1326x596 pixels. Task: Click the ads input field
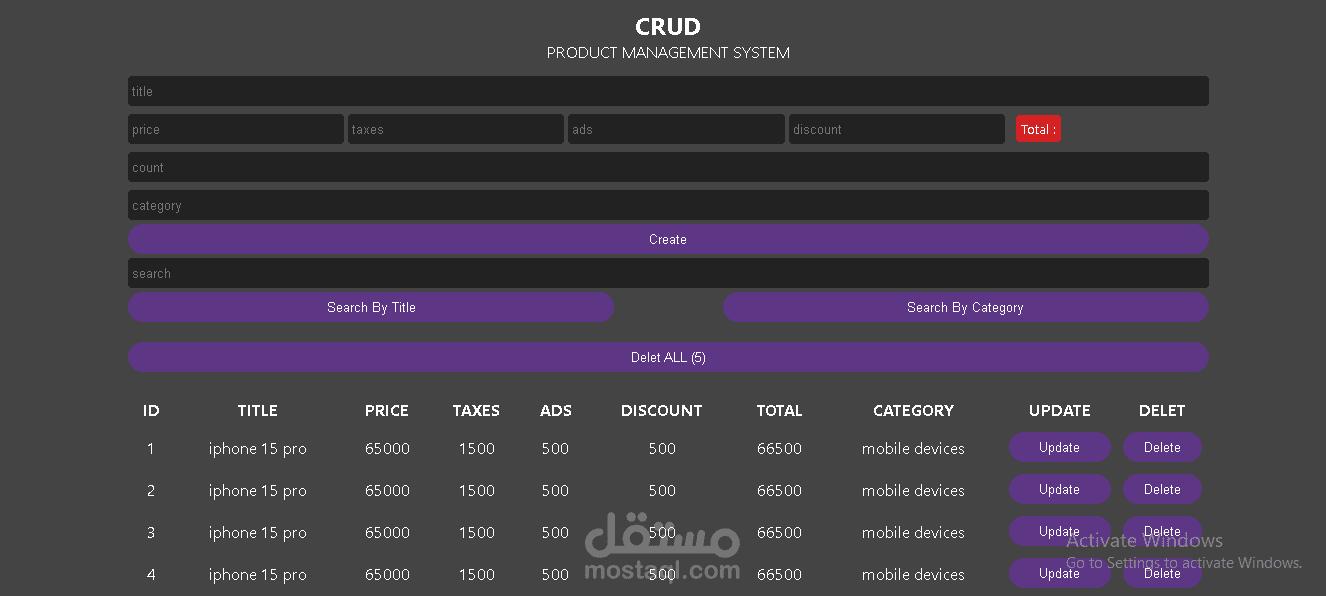pyautogui.click(x=676, y=129)
